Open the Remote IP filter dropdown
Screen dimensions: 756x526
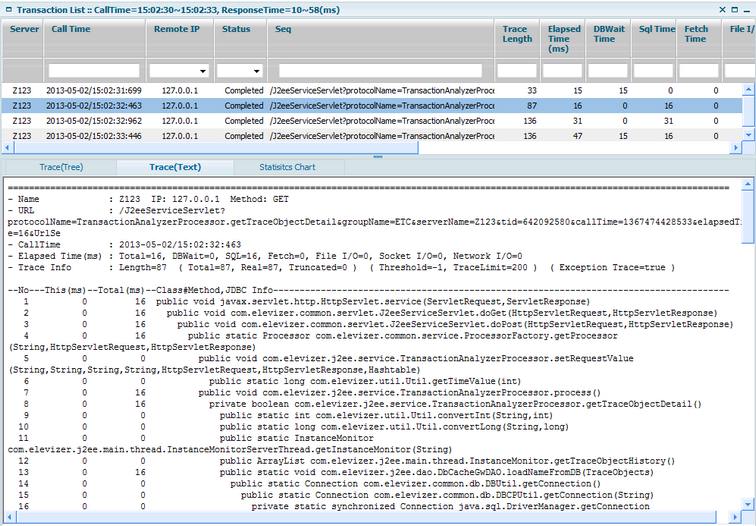pyautogui.click(x=203, y=71)
